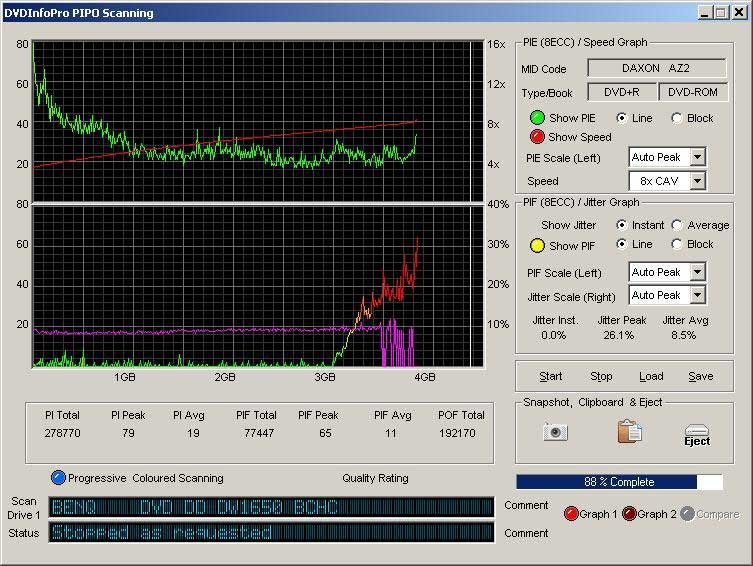
Task: Click the Stop scan button
Action: [x=601, y=376]
